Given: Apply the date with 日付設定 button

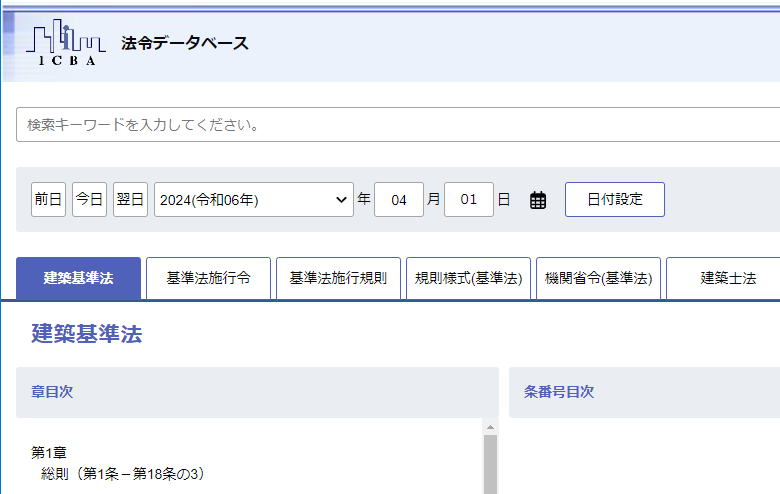Looking at the screenshot, I should (x=615, y=199).
